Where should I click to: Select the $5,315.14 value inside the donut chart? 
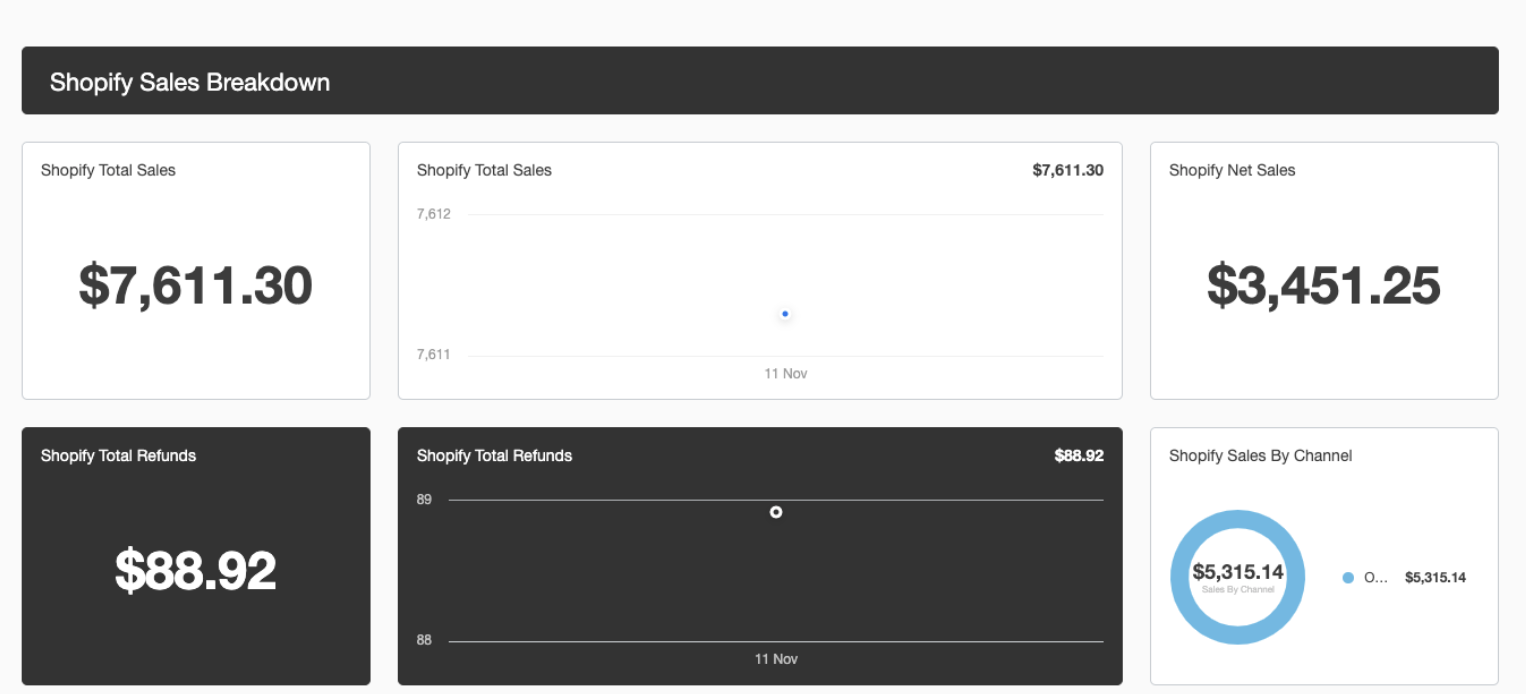(x=1237, y=573)
